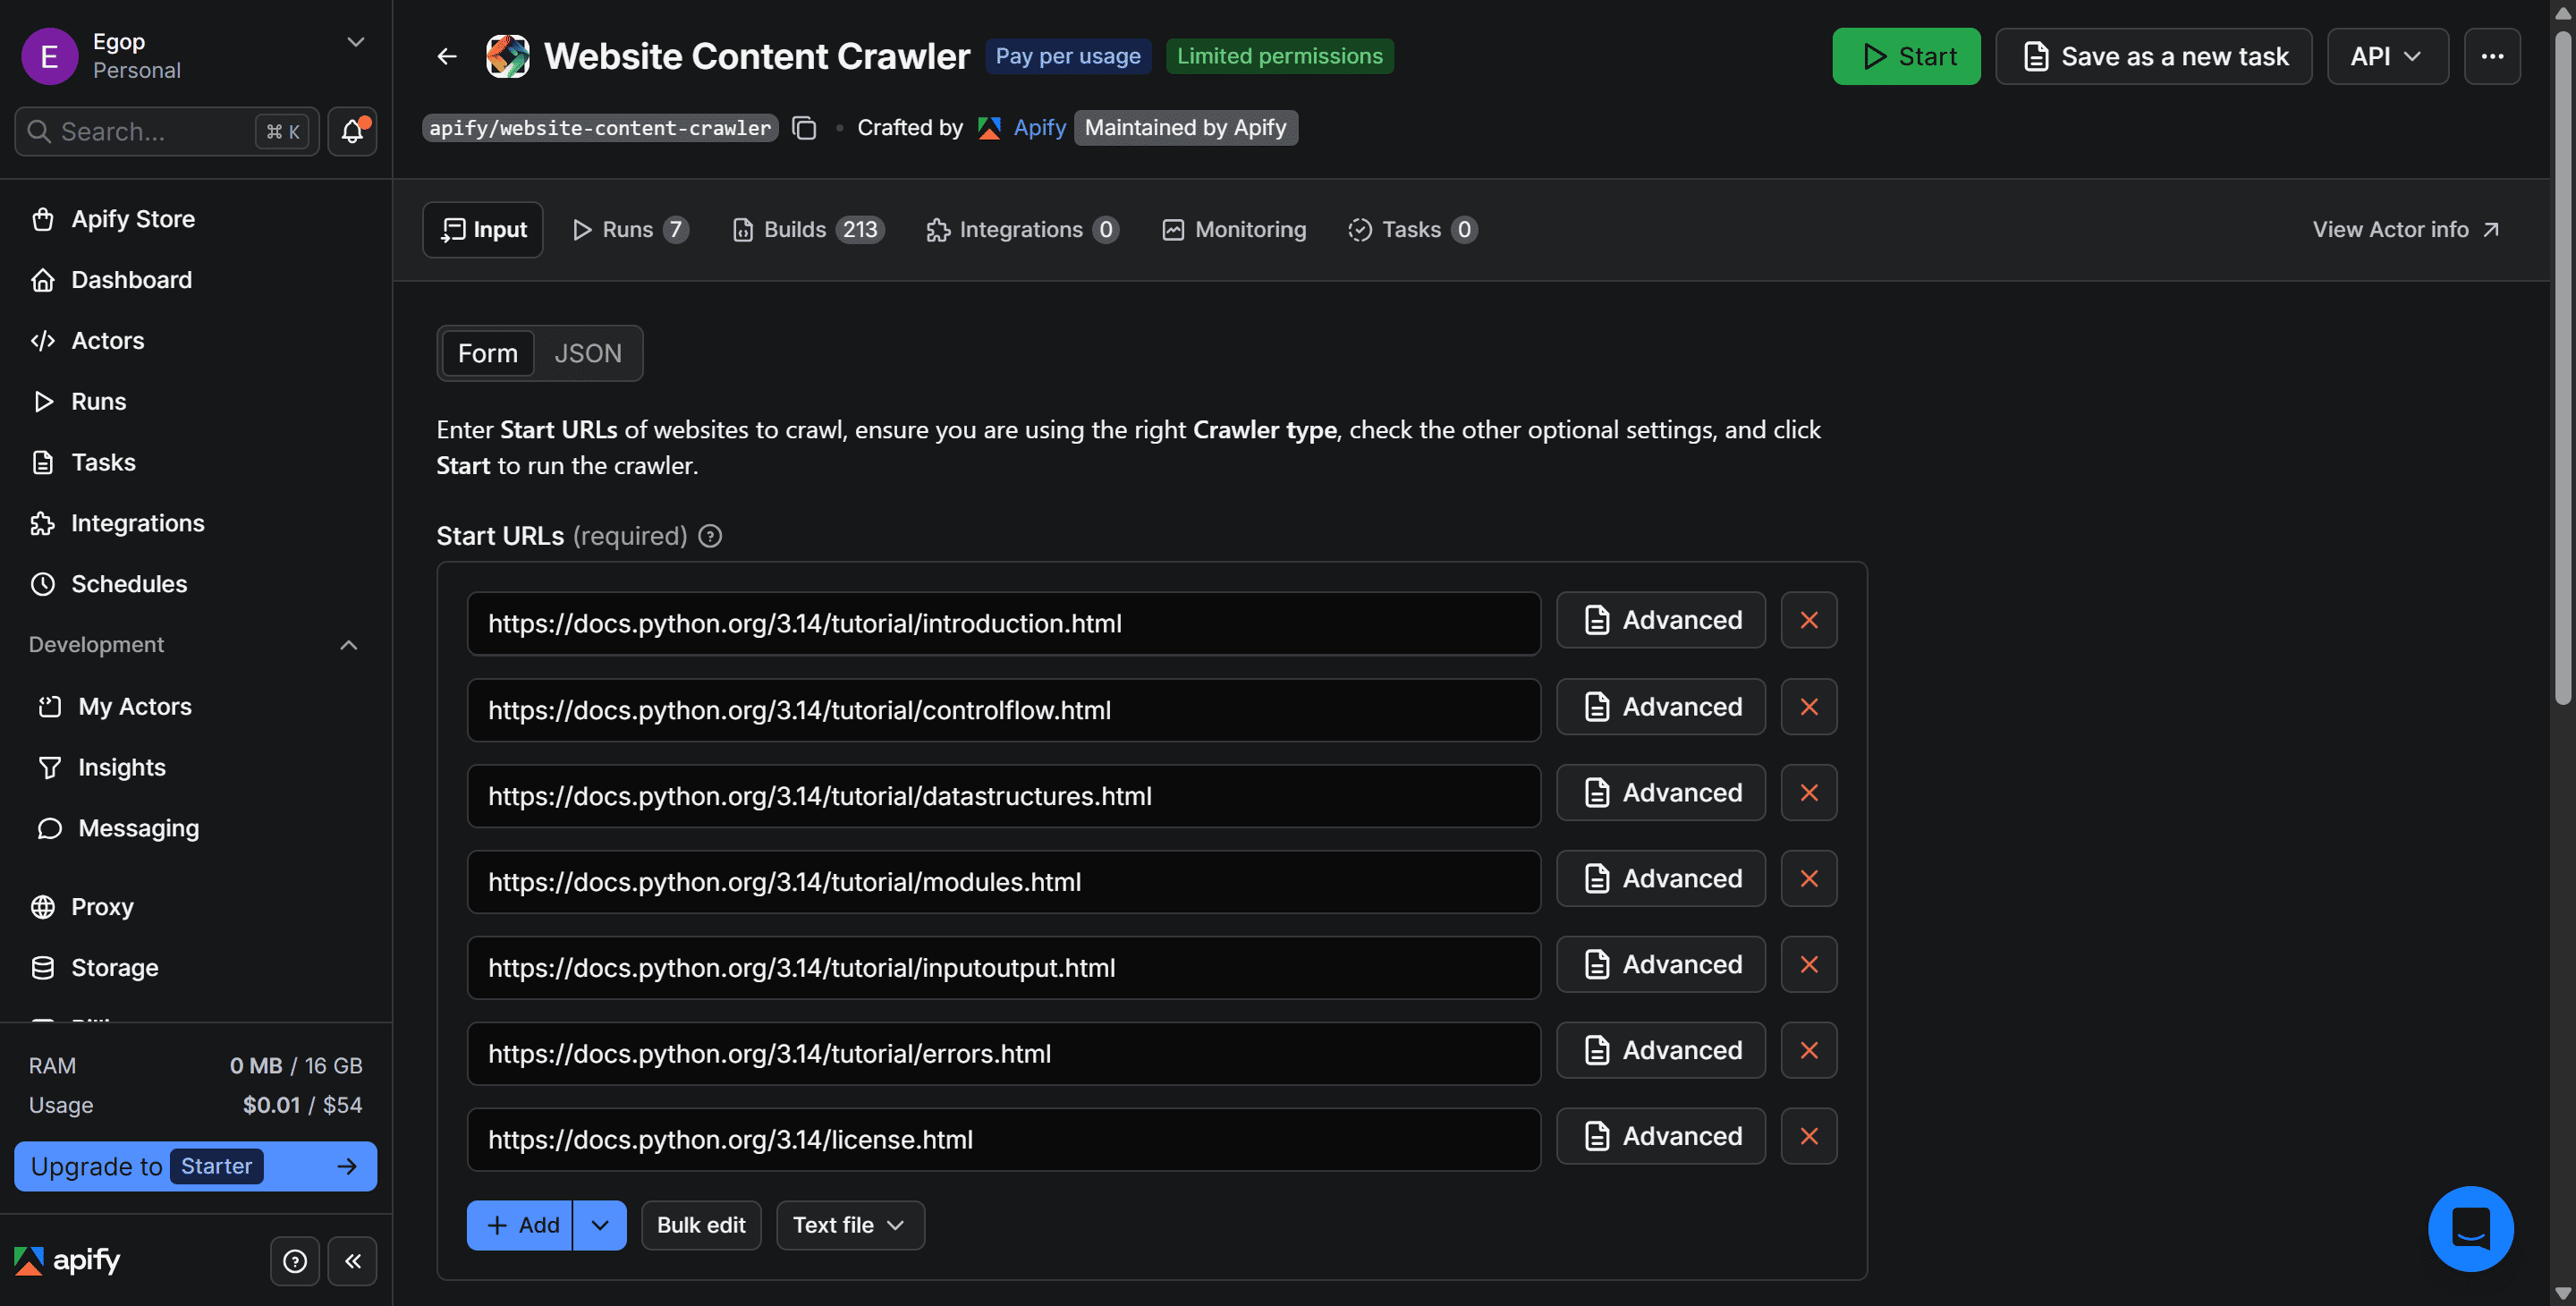The image size is (2576, 1306).
Task: Open Apify Store from sidebar
Action: (196, 219)
